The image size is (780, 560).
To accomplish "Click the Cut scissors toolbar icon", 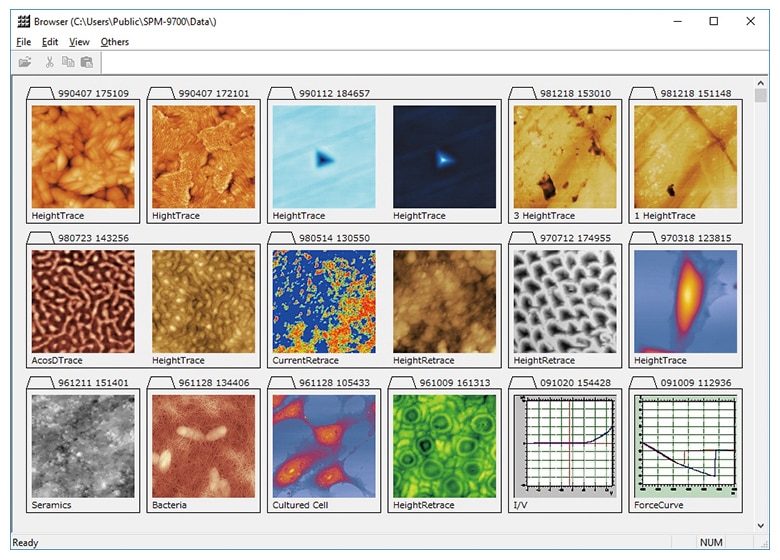I will (50, 62).
